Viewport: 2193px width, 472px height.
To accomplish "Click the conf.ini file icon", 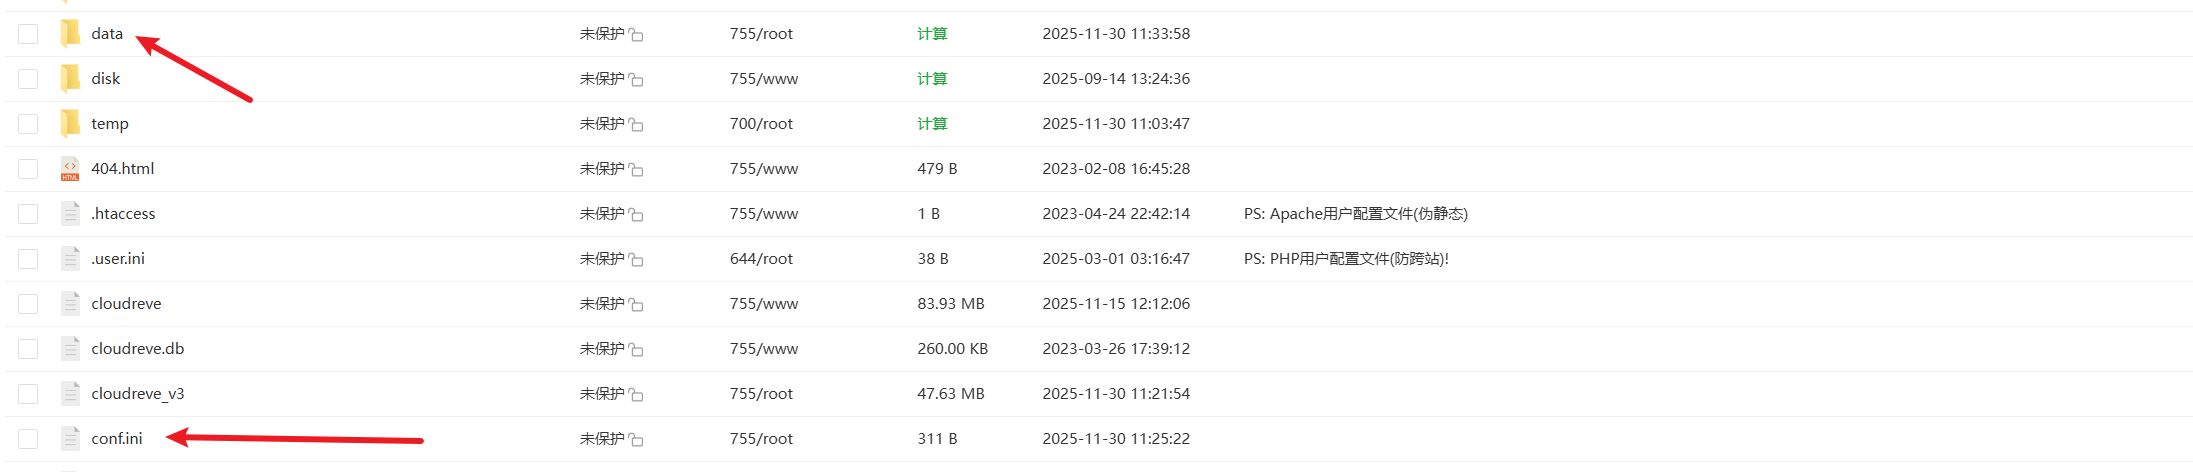I will click(x=70, y=439).
